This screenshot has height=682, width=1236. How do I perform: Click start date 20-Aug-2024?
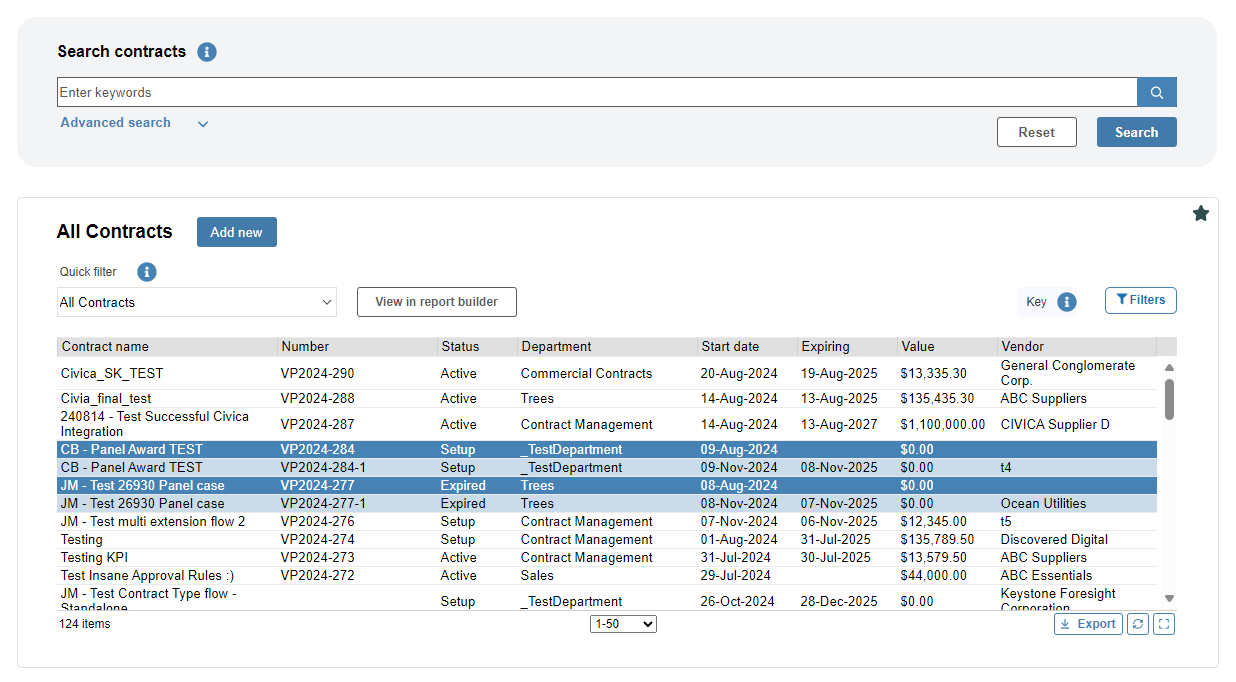coord(739,374)
